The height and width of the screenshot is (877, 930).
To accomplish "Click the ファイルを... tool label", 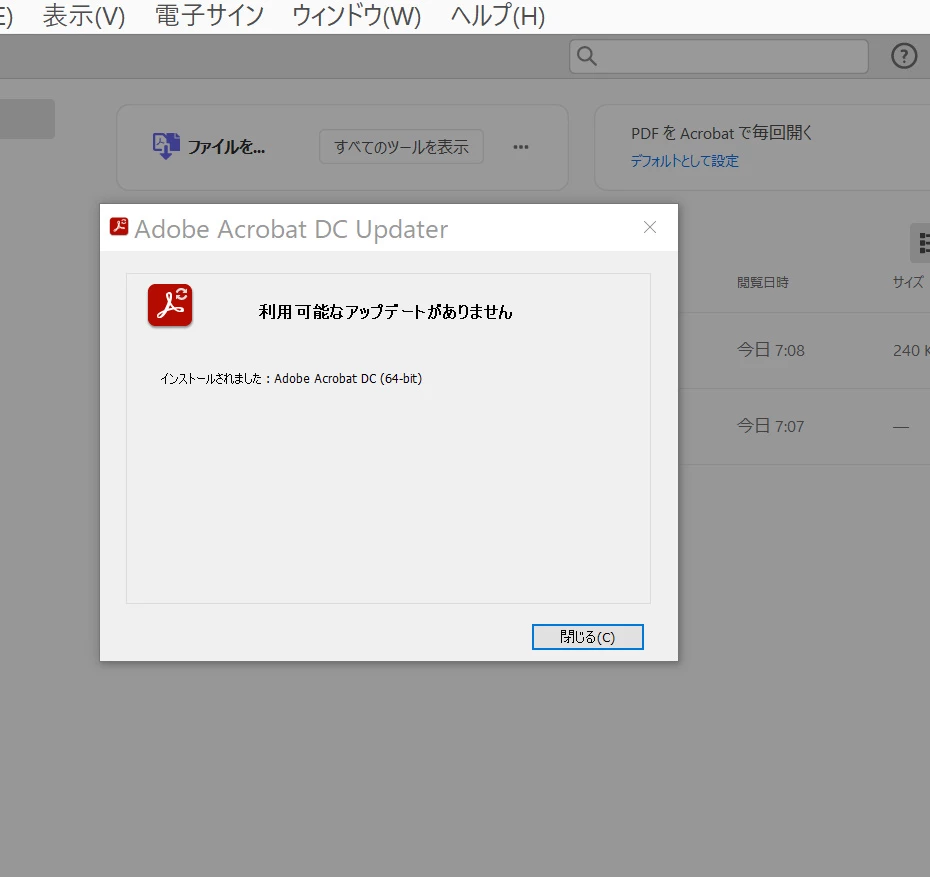I will tap(227, 146).
